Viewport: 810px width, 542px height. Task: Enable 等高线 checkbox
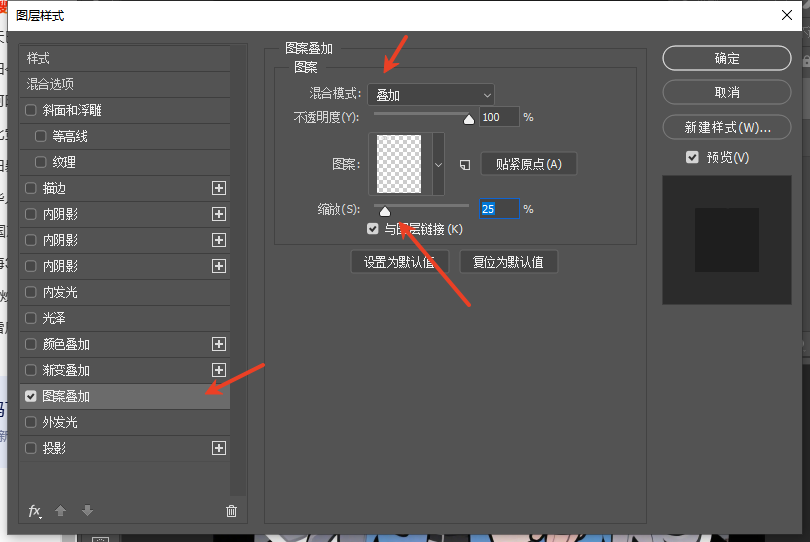click(x=40, y=136)
